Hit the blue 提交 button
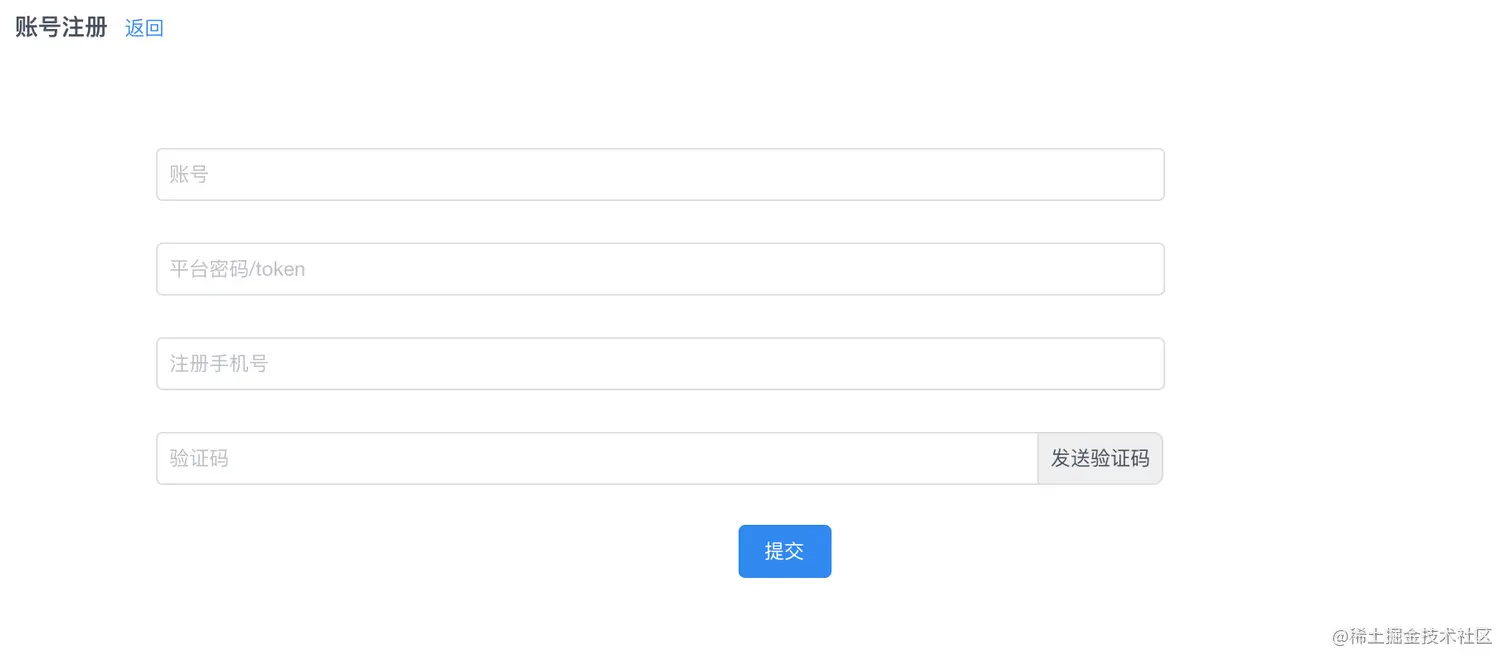 (784, 551)
